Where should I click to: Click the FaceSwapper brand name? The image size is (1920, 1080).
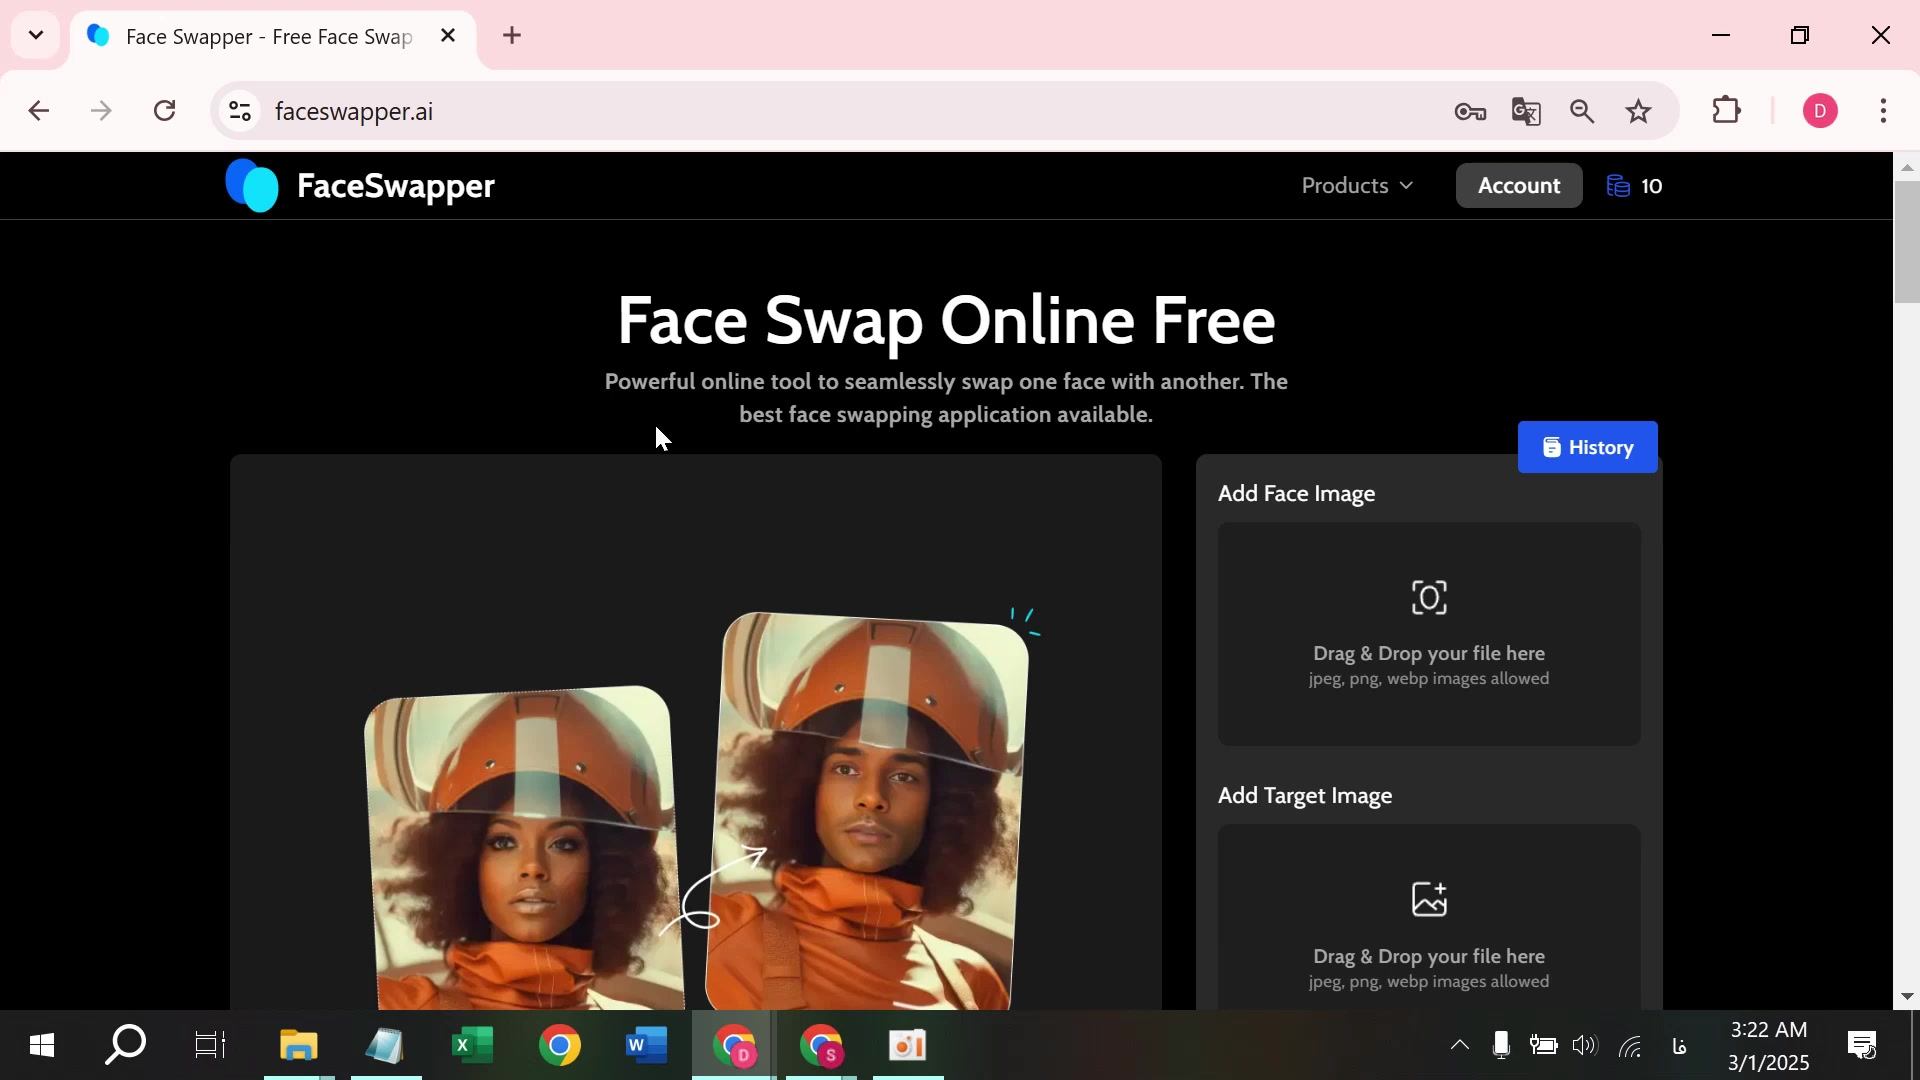pyautogui.click(x=396, y=186)
